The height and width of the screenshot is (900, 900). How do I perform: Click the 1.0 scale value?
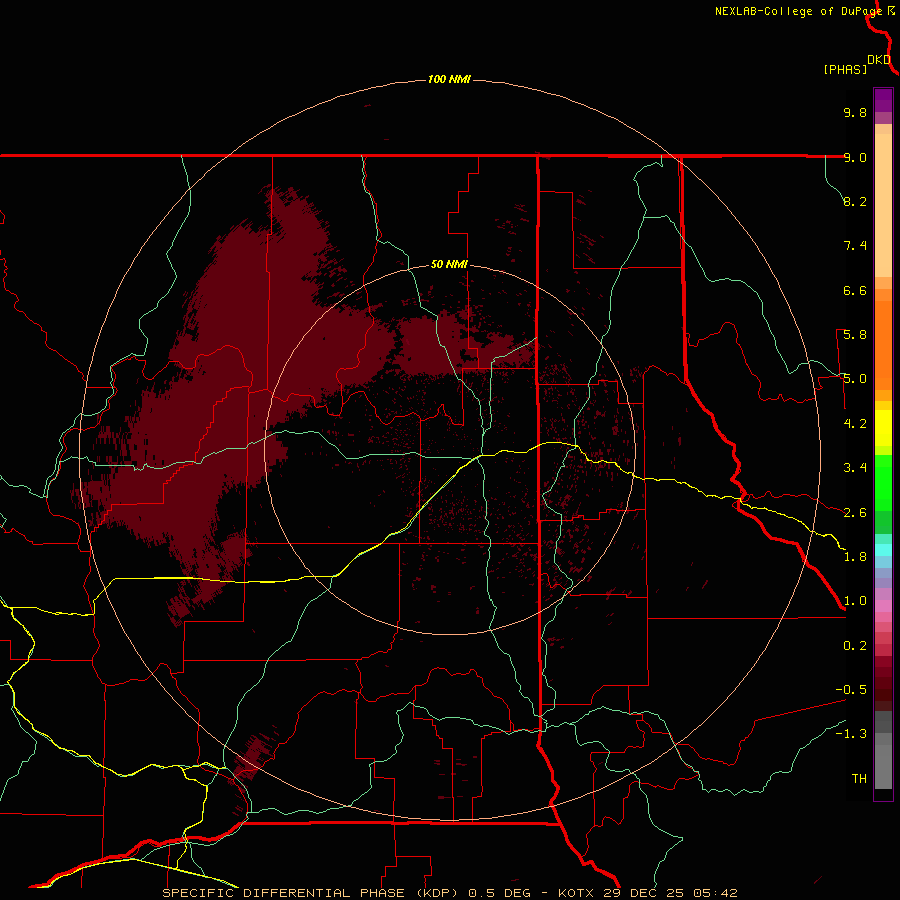(x=855, y=601)
